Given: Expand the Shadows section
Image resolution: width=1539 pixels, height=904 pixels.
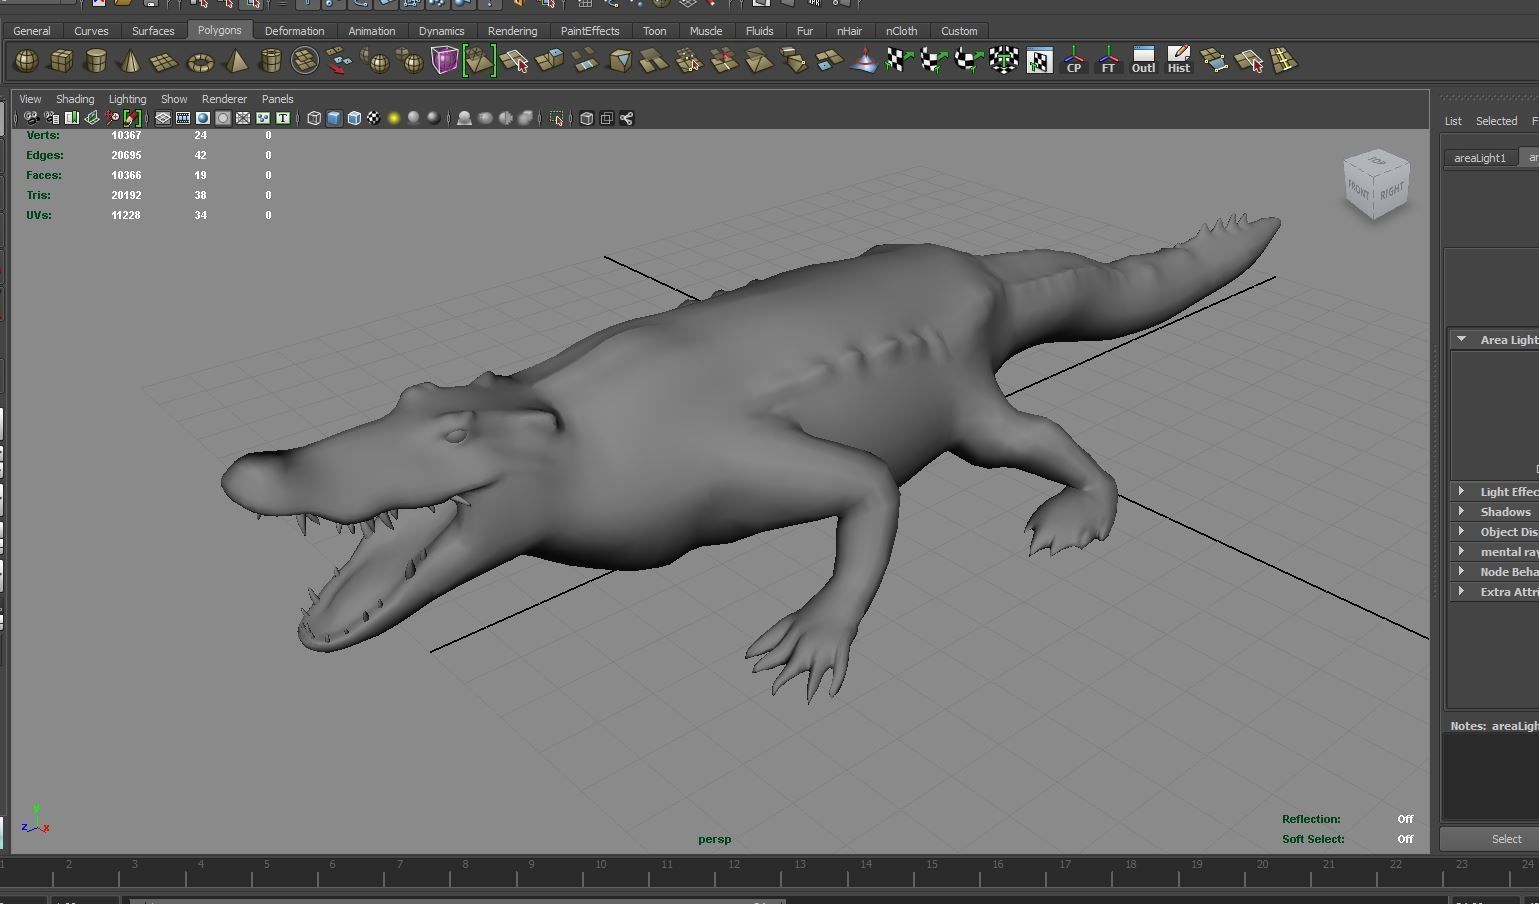Looking at the screenshot, I should [1462, 511].
